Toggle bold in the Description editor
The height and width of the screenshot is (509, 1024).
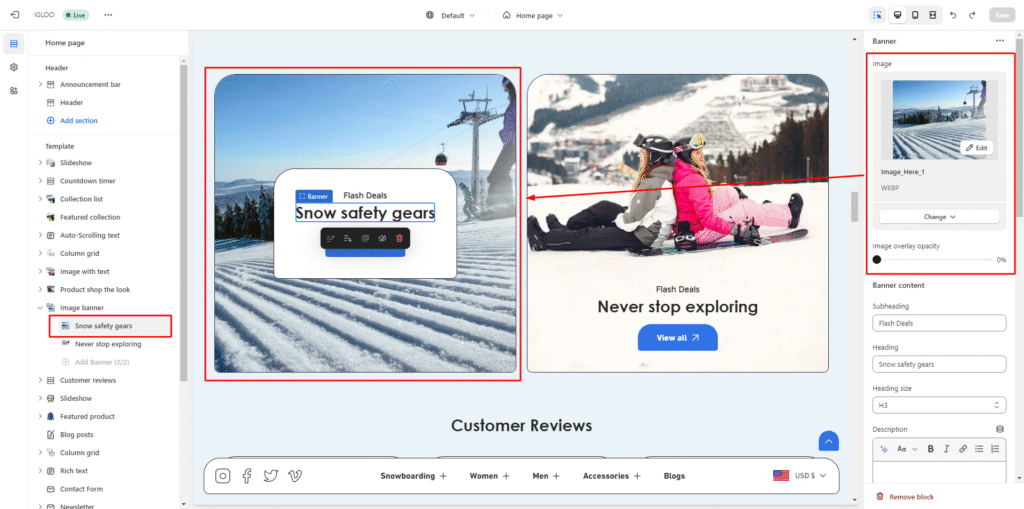click(x=930, y=449)
